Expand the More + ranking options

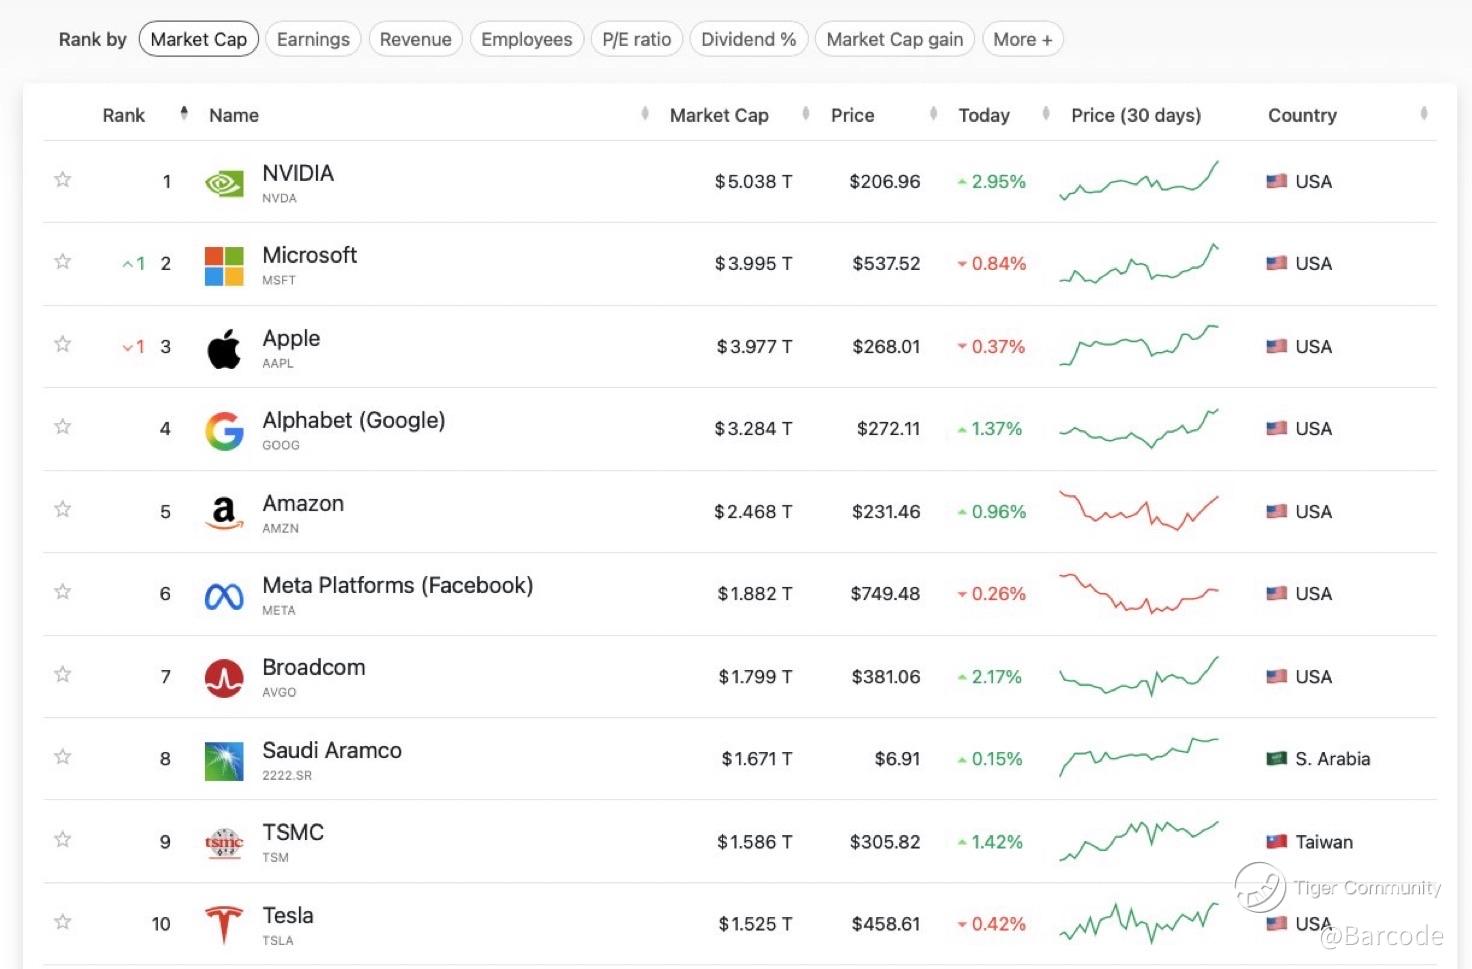pos(1022,40)
